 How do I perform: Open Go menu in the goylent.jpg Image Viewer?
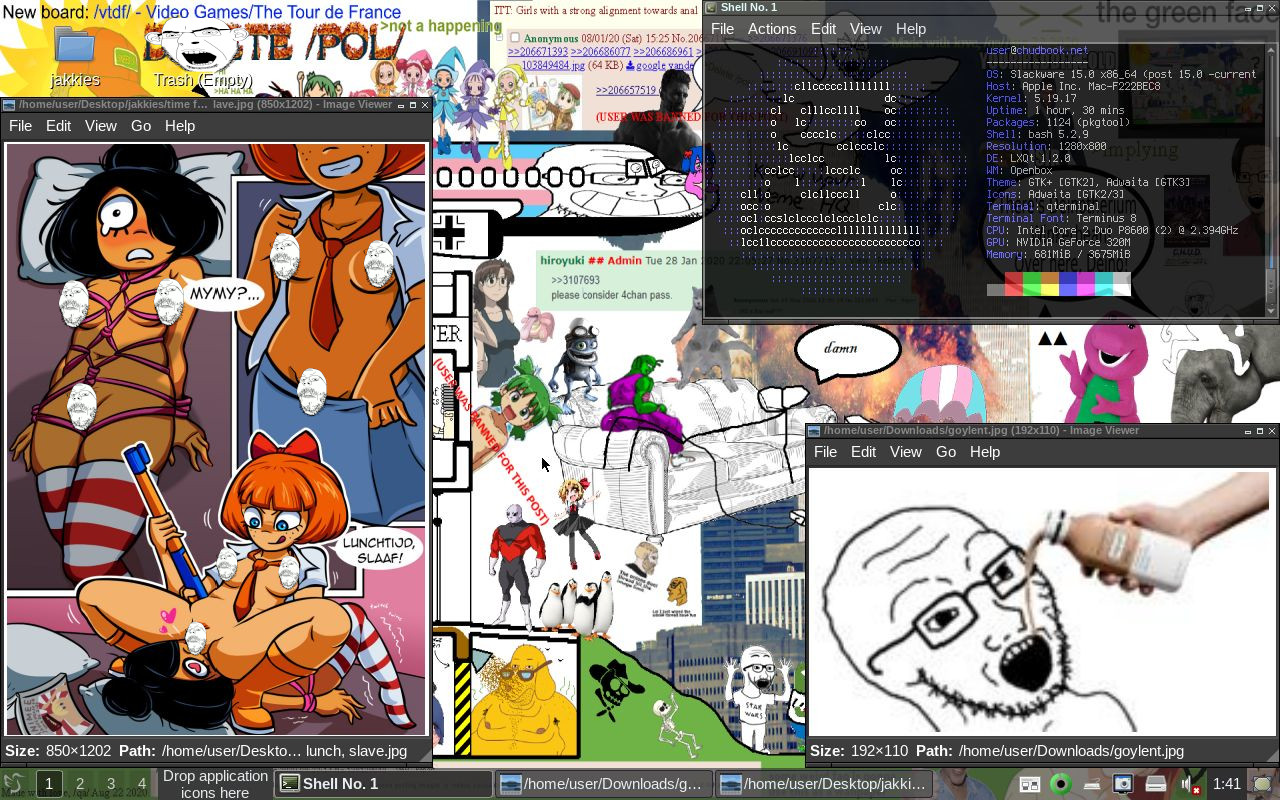(946, 452)
